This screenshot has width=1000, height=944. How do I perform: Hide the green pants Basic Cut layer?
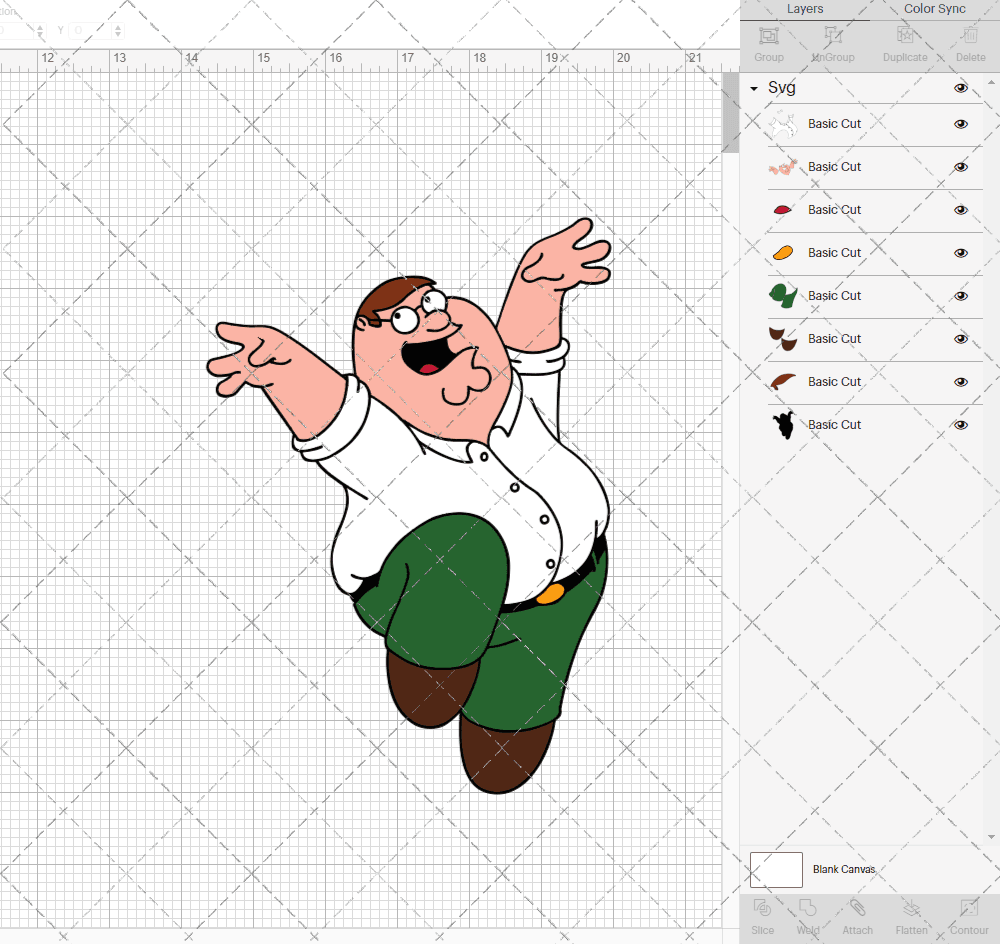pyautogui.click(x=960, y=296)
